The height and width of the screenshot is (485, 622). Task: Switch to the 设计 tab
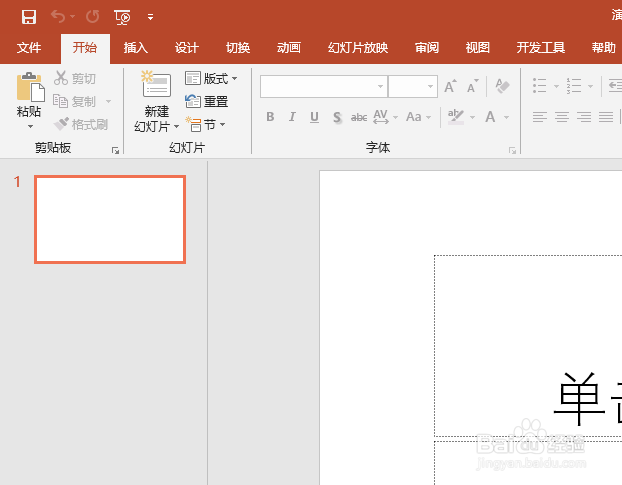pos(186,48)
